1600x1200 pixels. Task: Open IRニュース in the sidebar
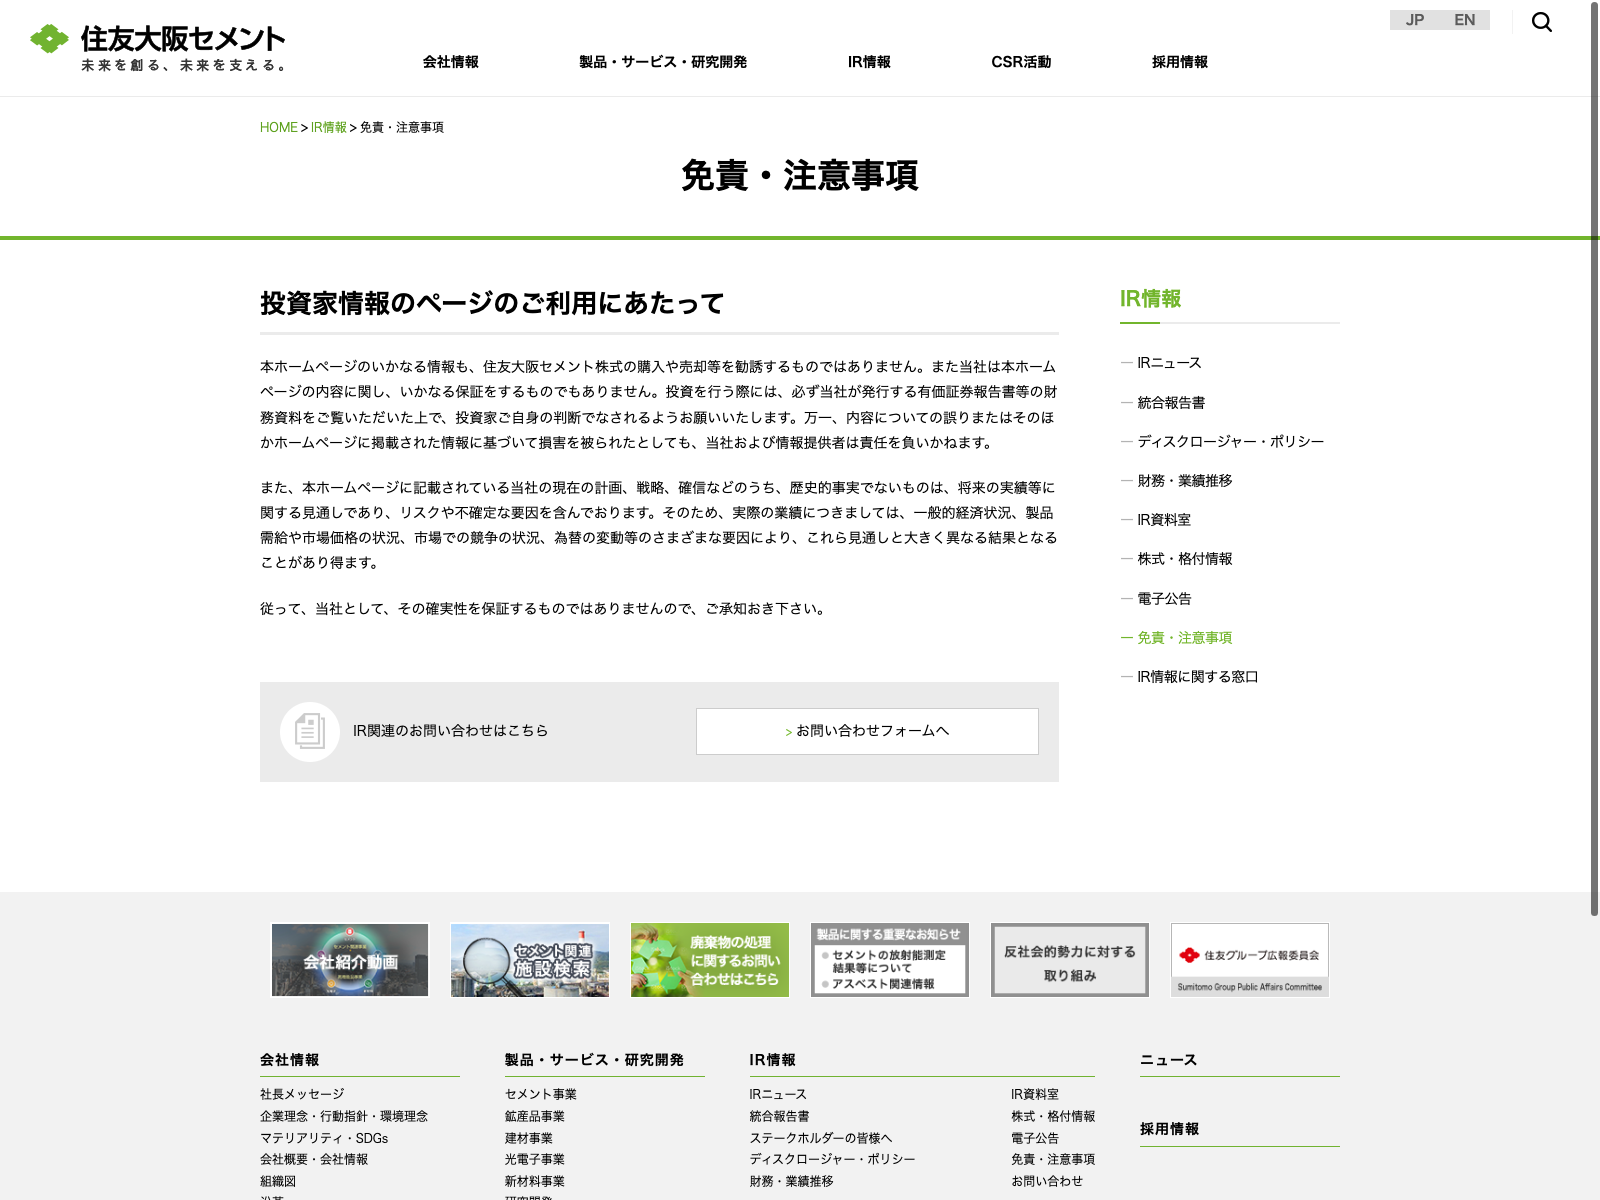[x=1169, y=363]
